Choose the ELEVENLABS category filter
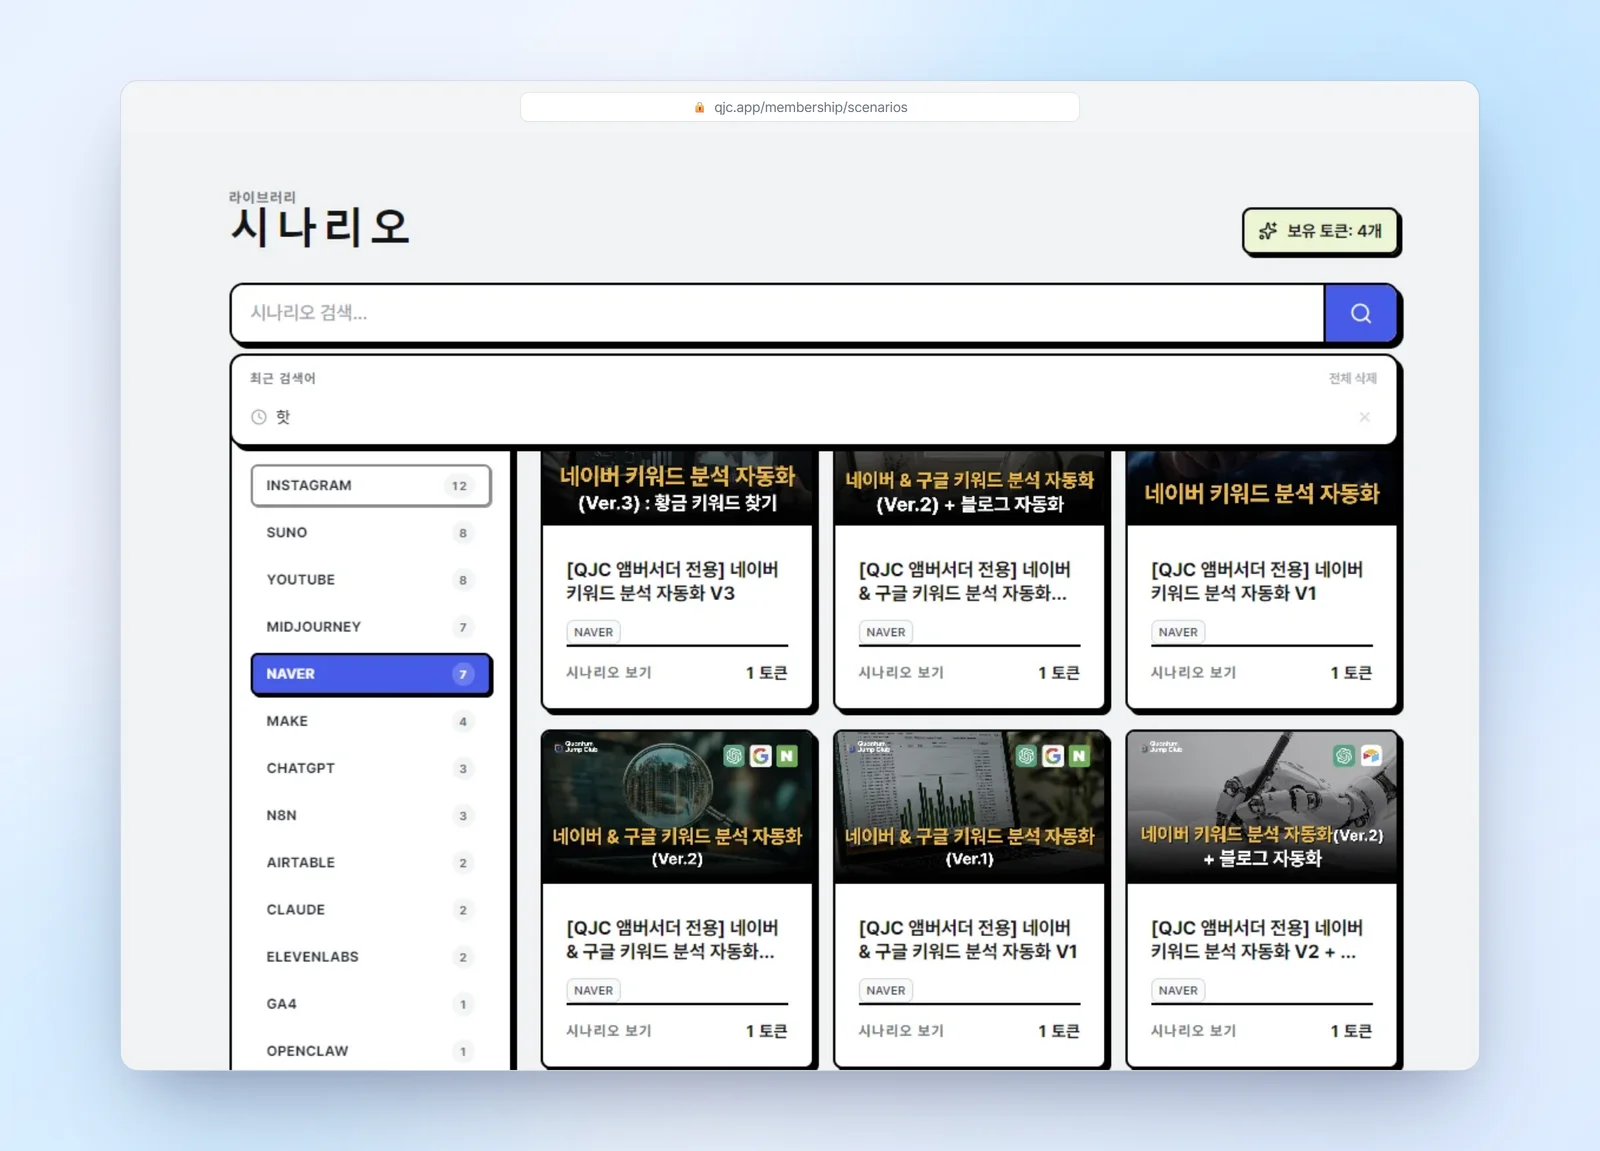 pos(371,956)
